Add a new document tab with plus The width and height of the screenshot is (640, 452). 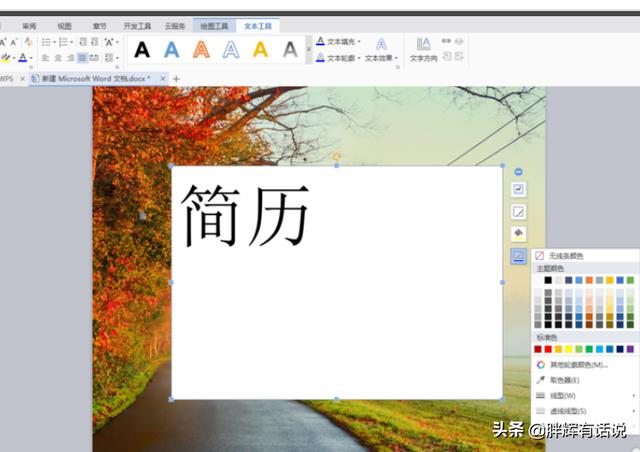176,79
